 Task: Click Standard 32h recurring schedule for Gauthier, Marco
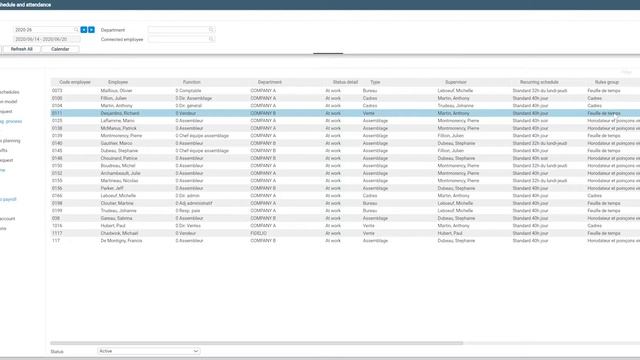point(540,143)
